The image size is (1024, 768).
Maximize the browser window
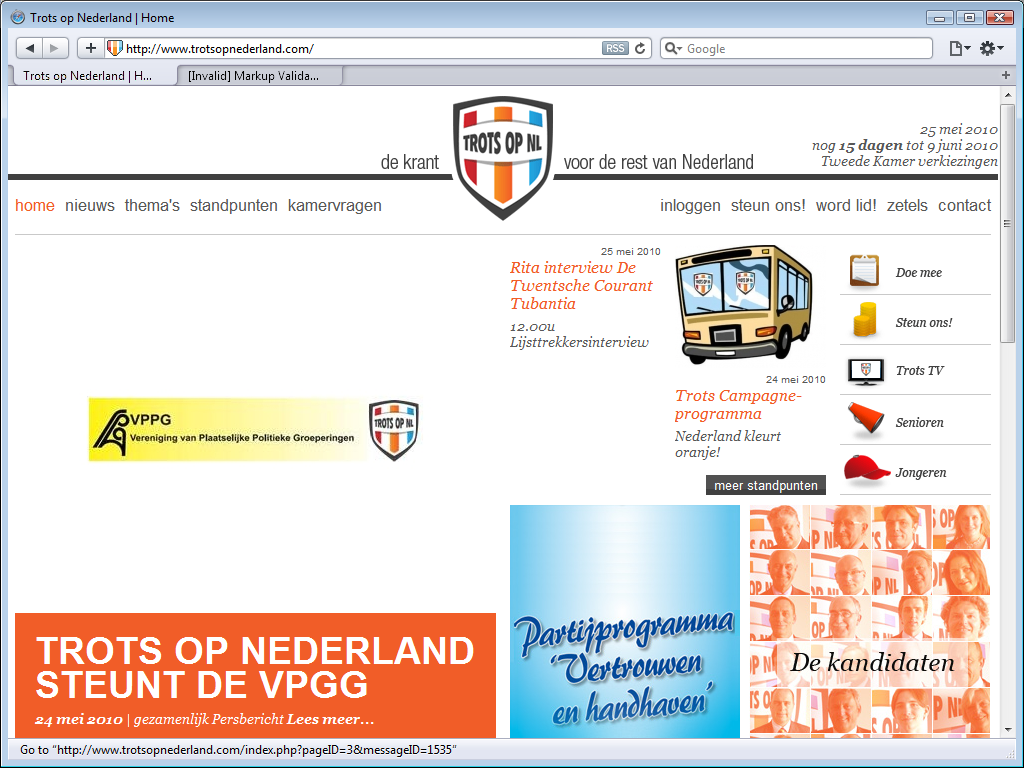tap(969, 18)
